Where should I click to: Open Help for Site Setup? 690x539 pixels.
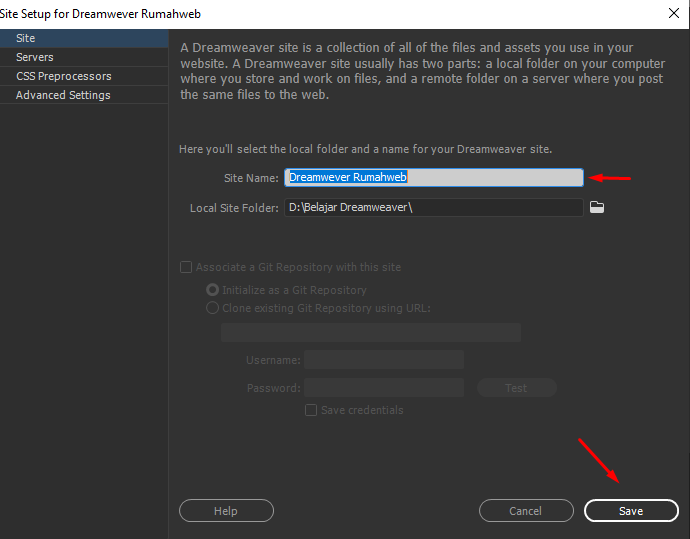[x=226, y=511]
